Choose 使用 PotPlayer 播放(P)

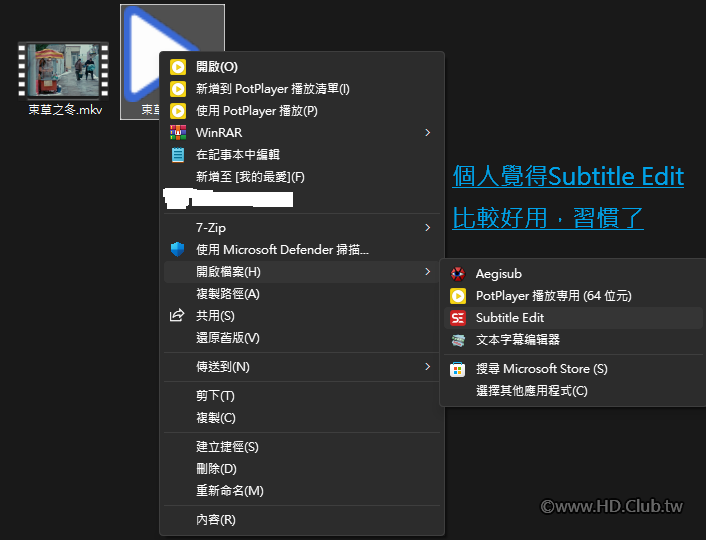coord(302,111)
